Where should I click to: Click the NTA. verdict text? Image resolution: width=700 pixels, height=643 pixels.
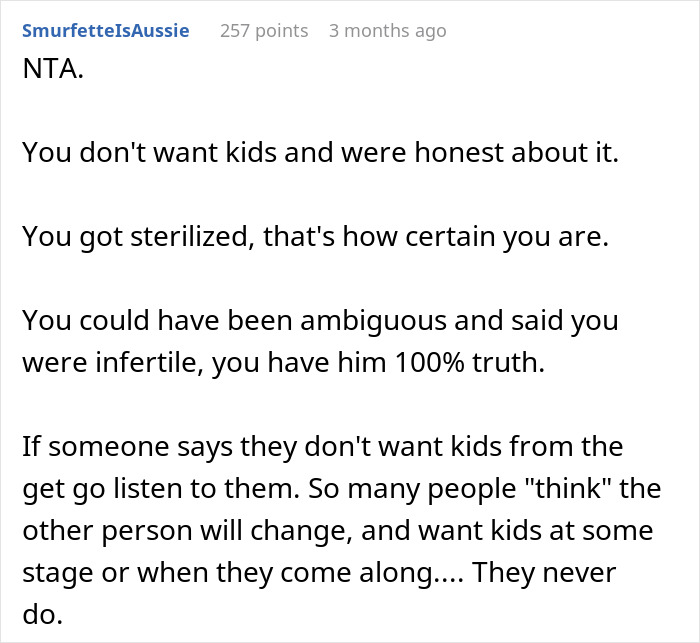pos(53,69)
